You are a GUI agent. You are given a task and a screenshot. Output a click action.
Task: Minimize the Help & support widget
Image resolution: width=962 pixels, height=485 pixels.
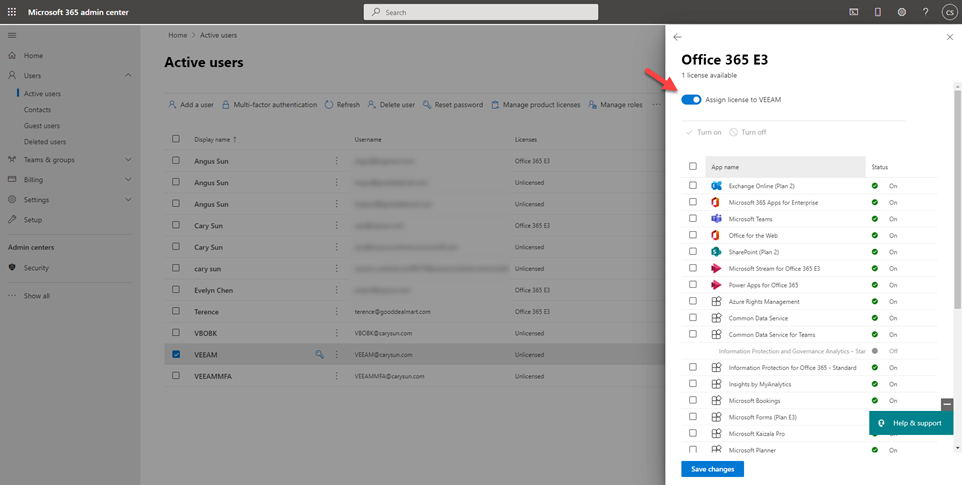(x=947, y=404)
